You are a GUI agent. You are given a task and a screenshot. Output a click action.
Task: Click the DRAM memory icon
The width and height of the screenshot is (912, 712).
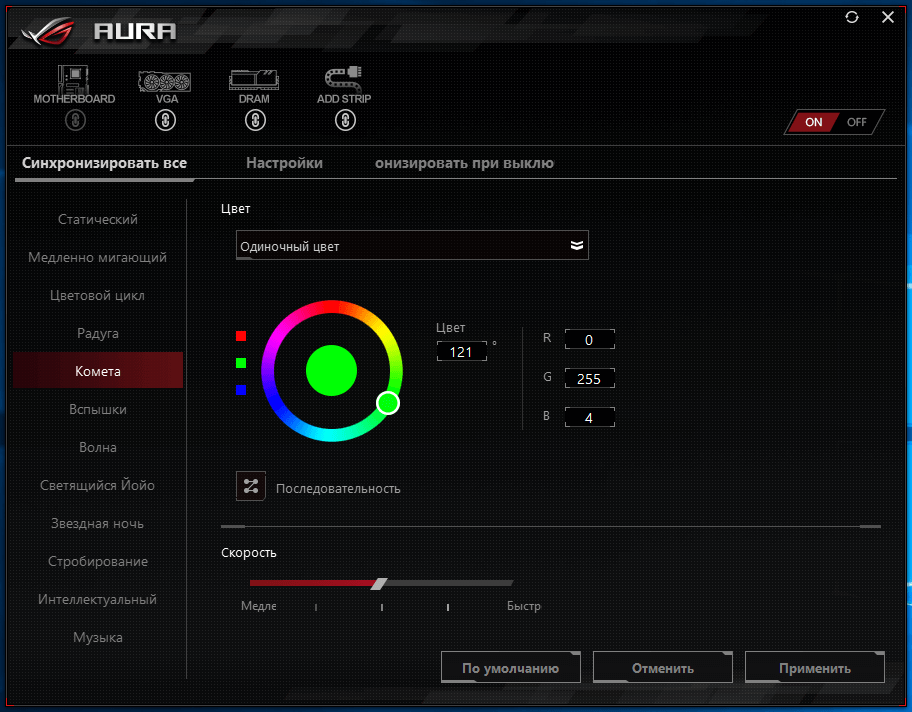pos(254,80)
